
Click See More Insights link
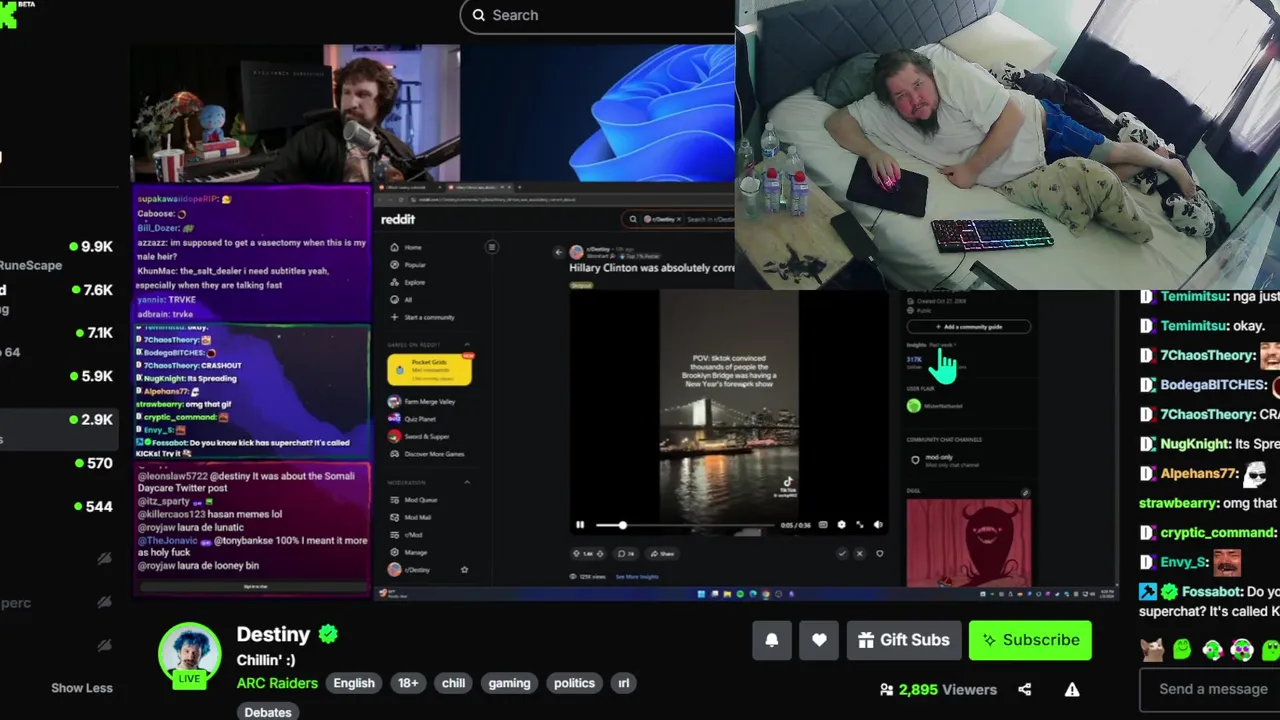[x=637, y=577]
